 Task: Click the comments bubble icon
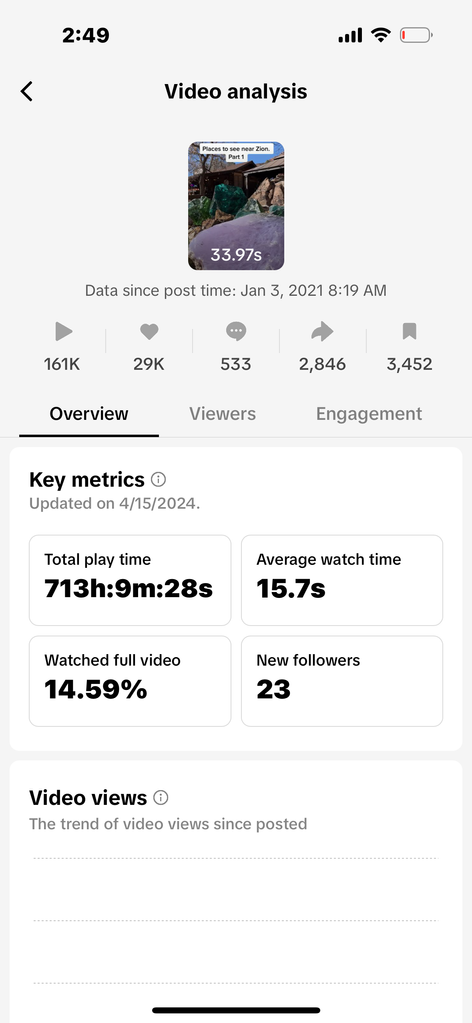236,332
